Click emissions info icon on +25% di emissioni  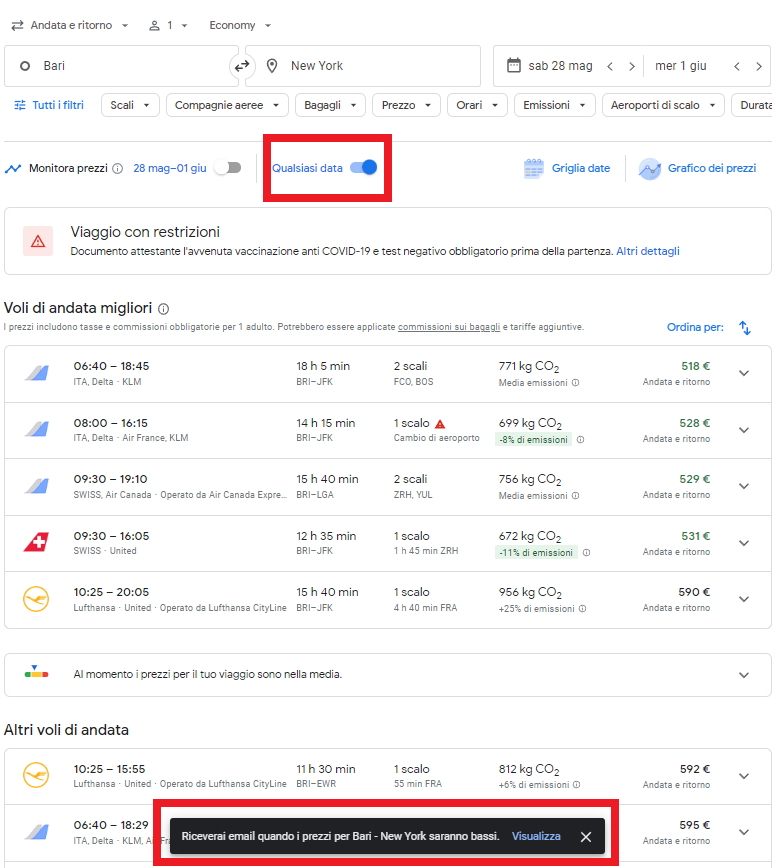[x=583, y=608]
